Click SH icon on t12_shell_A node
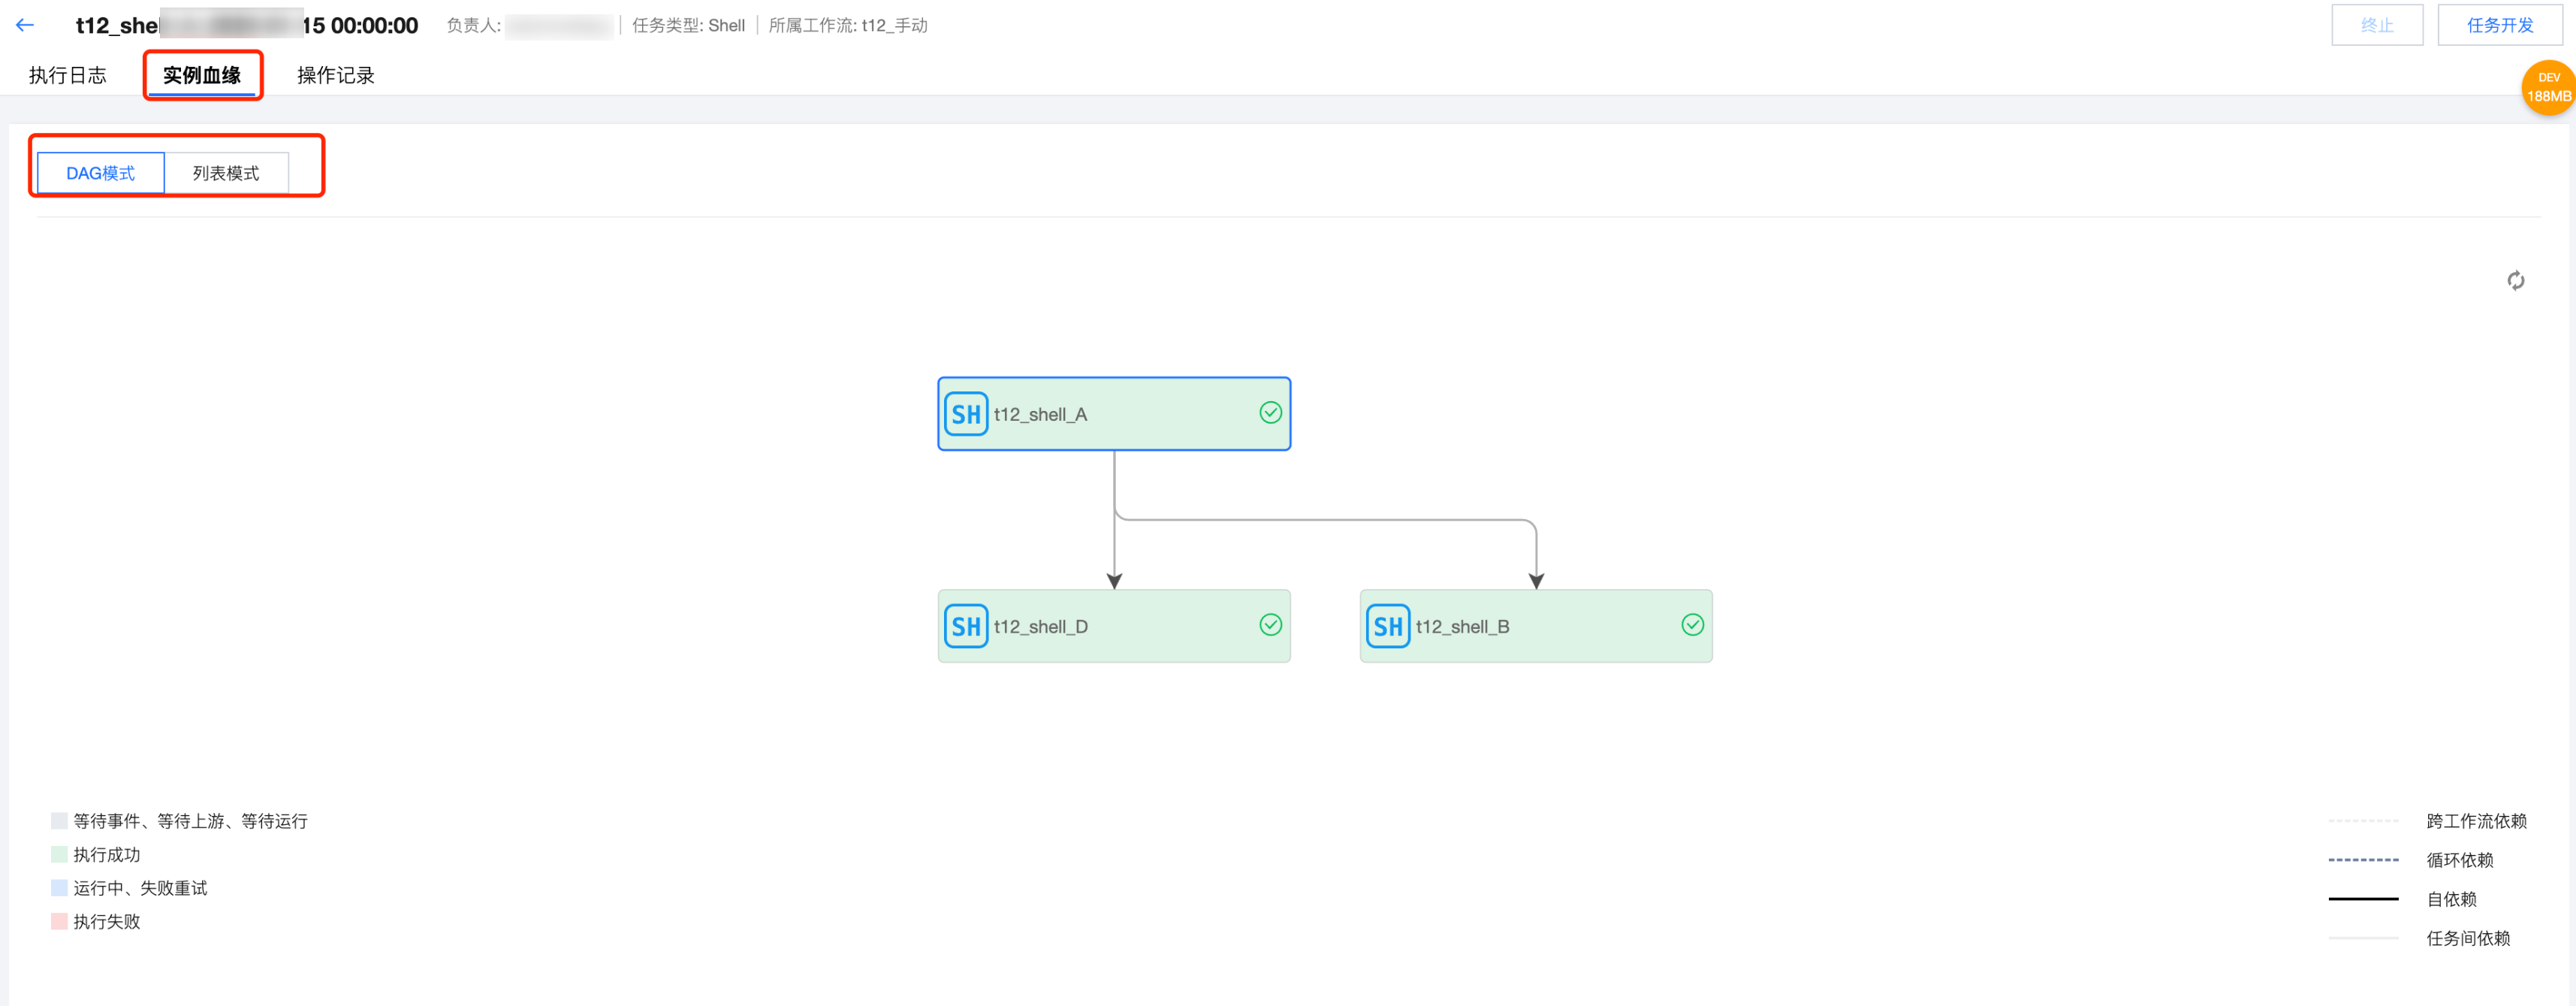2576x1006 pixels. [x=965, y=414]
